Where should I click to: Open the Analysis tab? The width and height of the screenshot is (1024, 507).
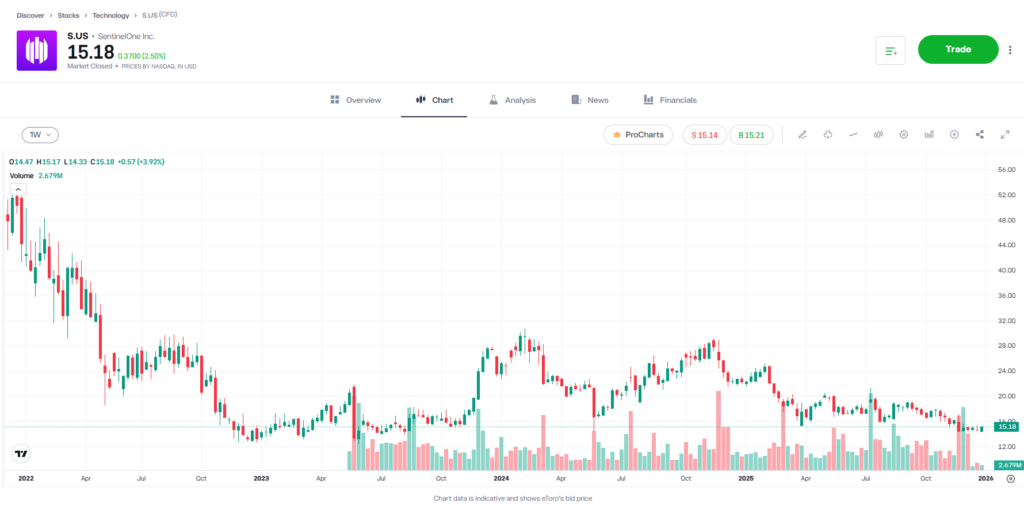(x=512, y=100)
